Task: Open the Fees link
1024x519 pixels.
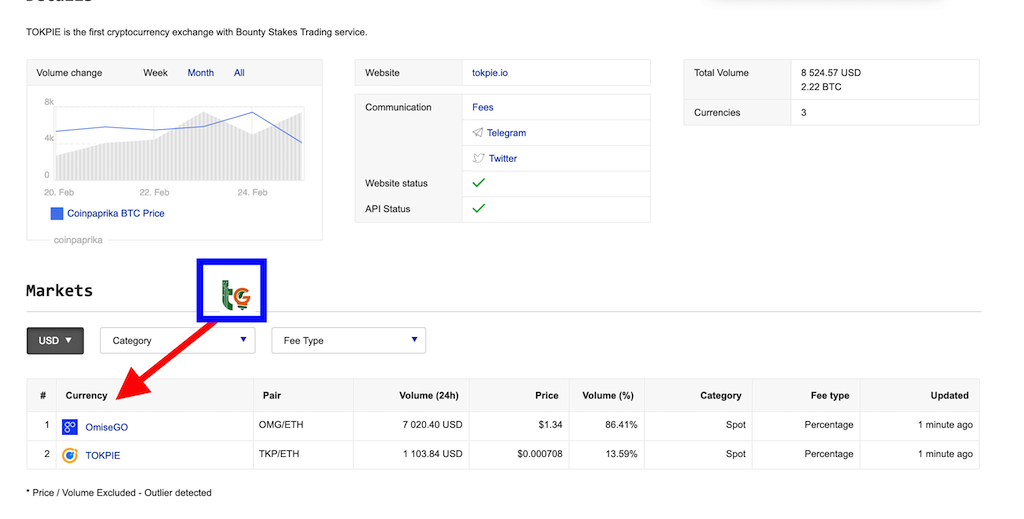Action: click(483, 107)
